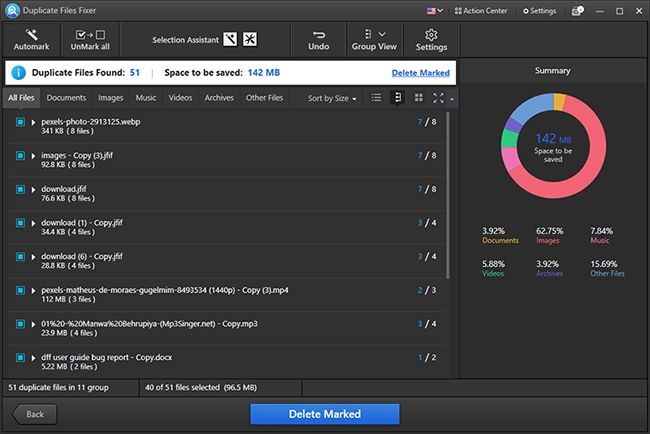Click the file list vertical scrollbar
The height and width of the screenshot is (434, 650).
(x=448, y=195)
